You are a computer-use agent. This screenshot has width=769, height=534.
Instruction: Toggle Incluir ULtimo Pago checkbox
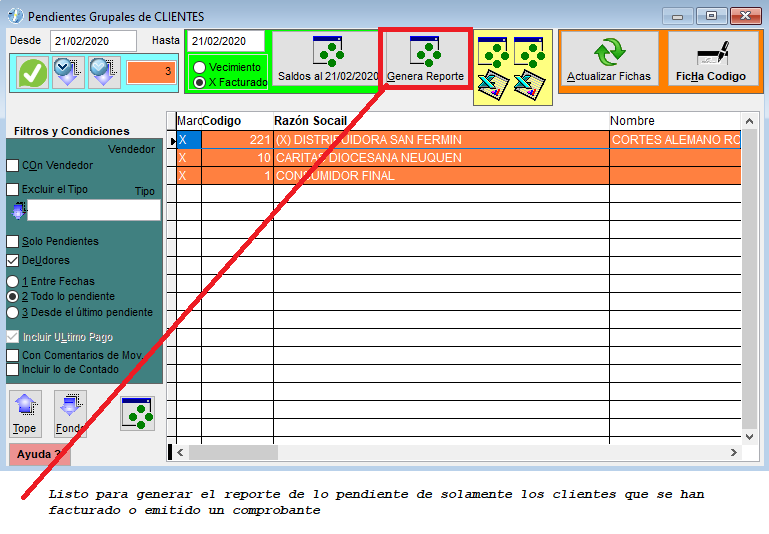click(13, 337)
